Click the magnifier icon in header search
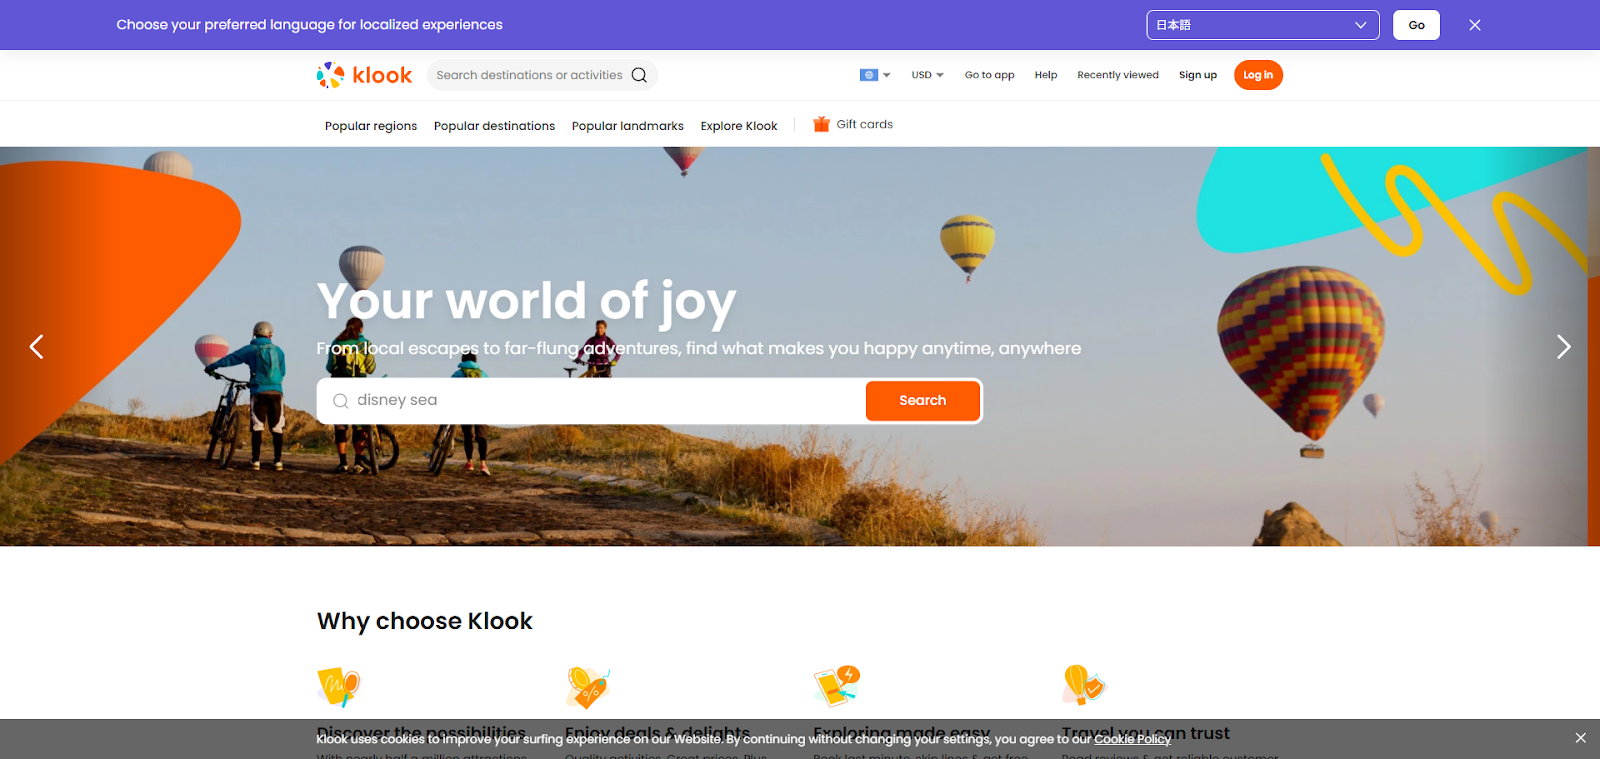 coord(639,75)
